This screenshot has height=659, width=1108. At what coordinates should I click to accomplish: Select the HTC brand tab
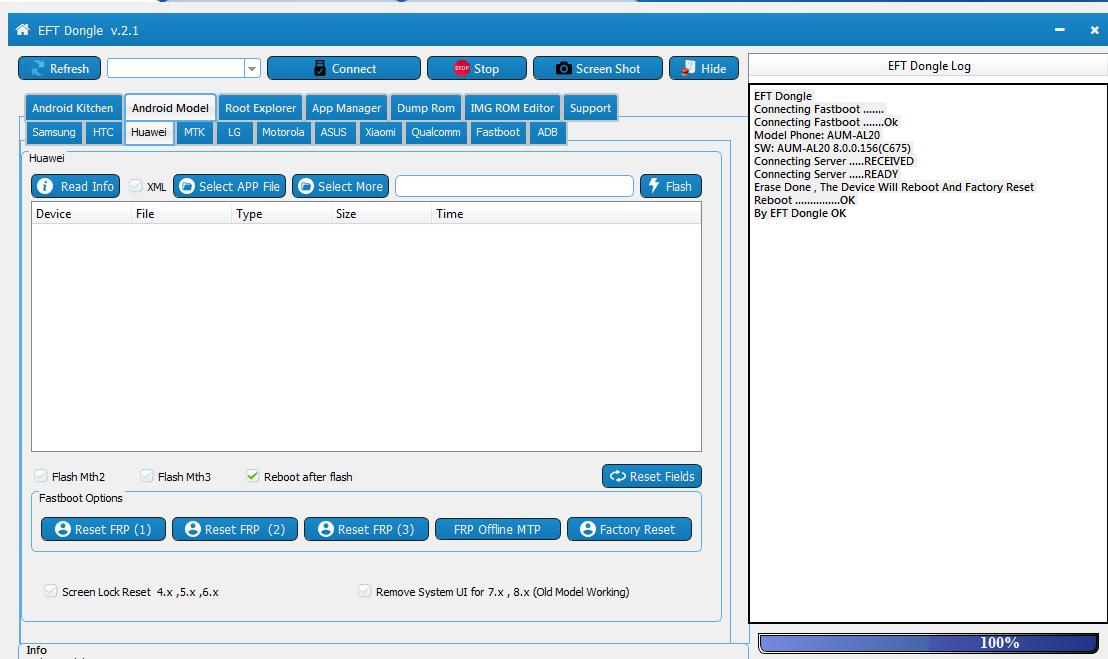click(103, 132)
